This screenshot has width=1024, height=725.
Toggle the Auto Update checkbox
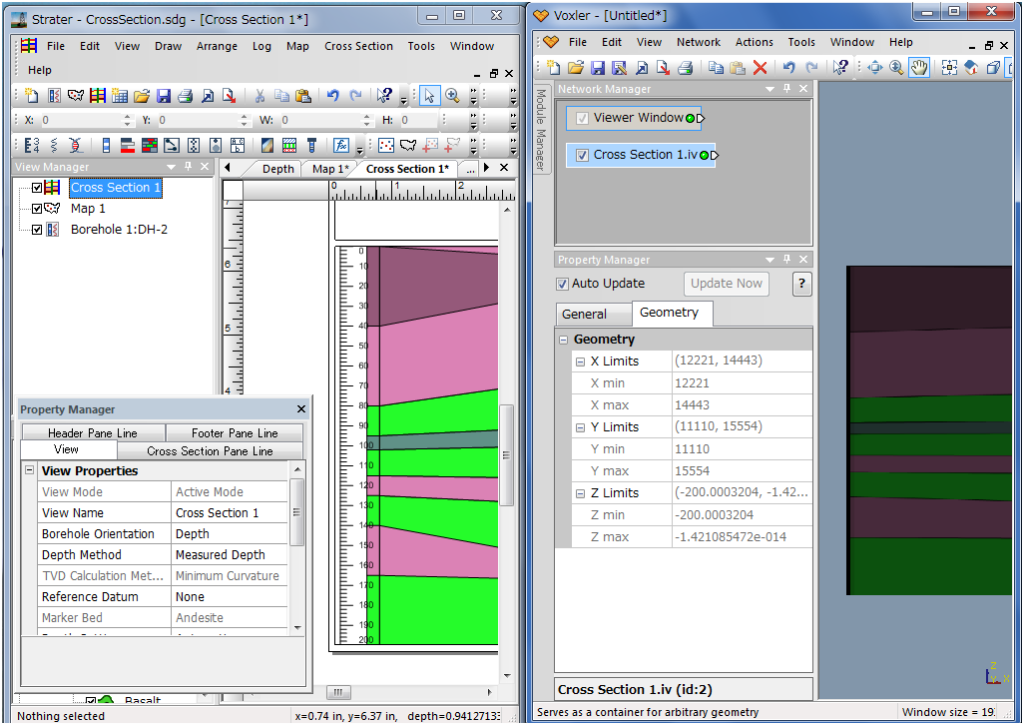pyautogui.click(x=562, y=284)
